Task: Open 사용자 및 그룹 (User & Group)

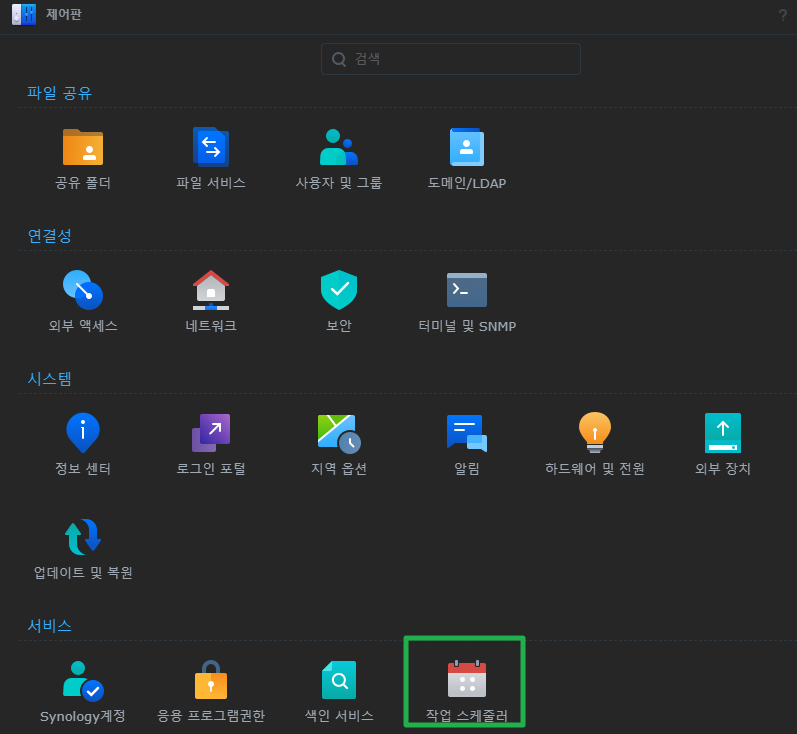Action: coord(339,147)
